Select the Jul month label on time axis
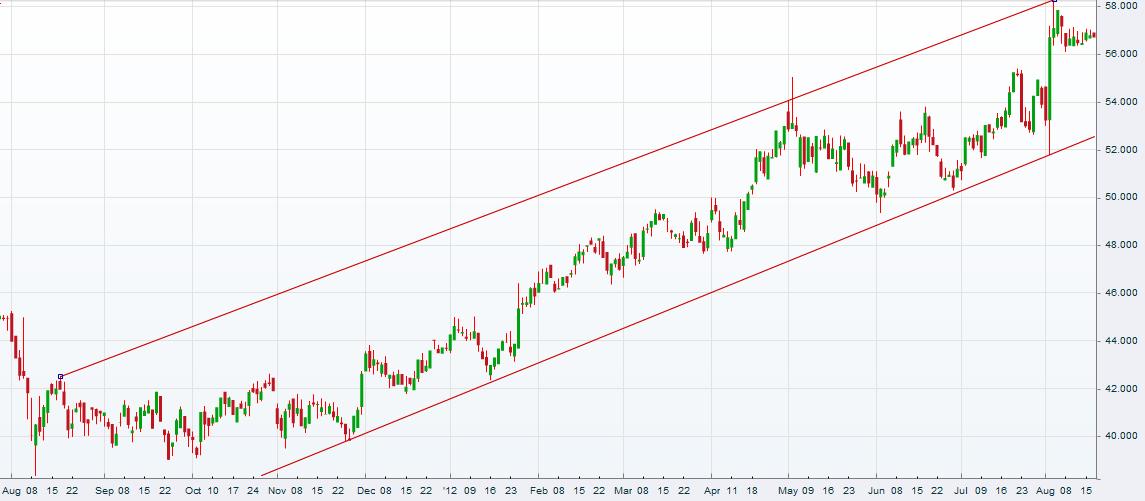 (x=961, y=492)
